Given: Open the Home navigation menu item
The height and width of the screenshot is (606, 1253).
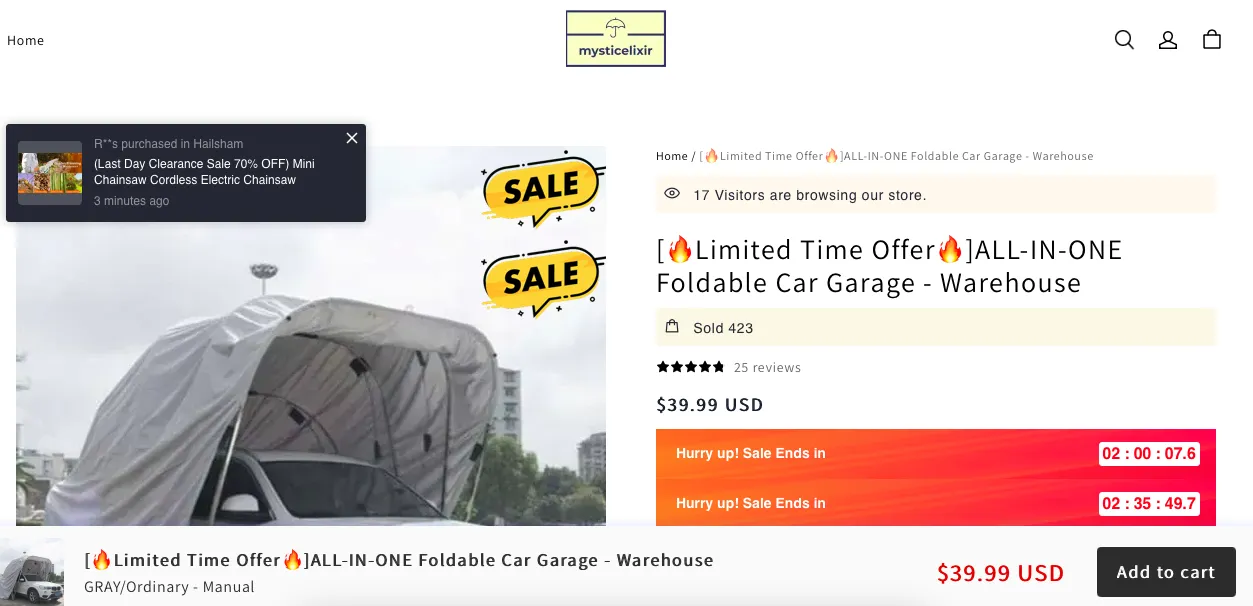Looking at the screenshot, I should 26,40.
